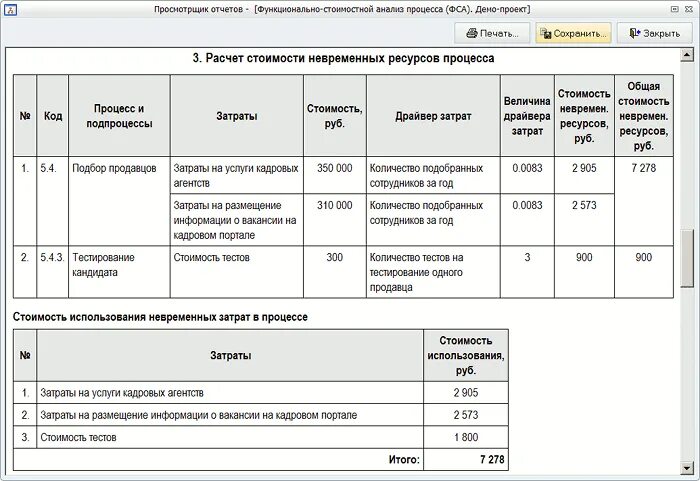Click the 'Процесс и подпроцессы' column header

pyautogui.click(x=119, y=116)
